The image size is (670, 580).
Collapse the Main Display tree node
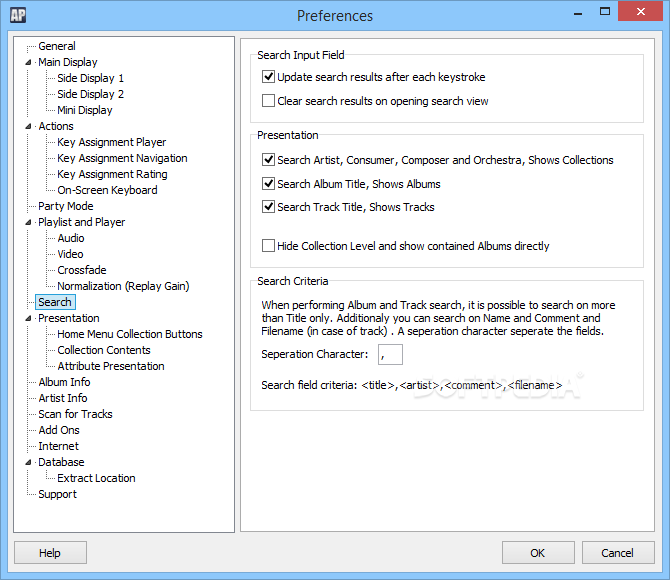click(28, 62)
